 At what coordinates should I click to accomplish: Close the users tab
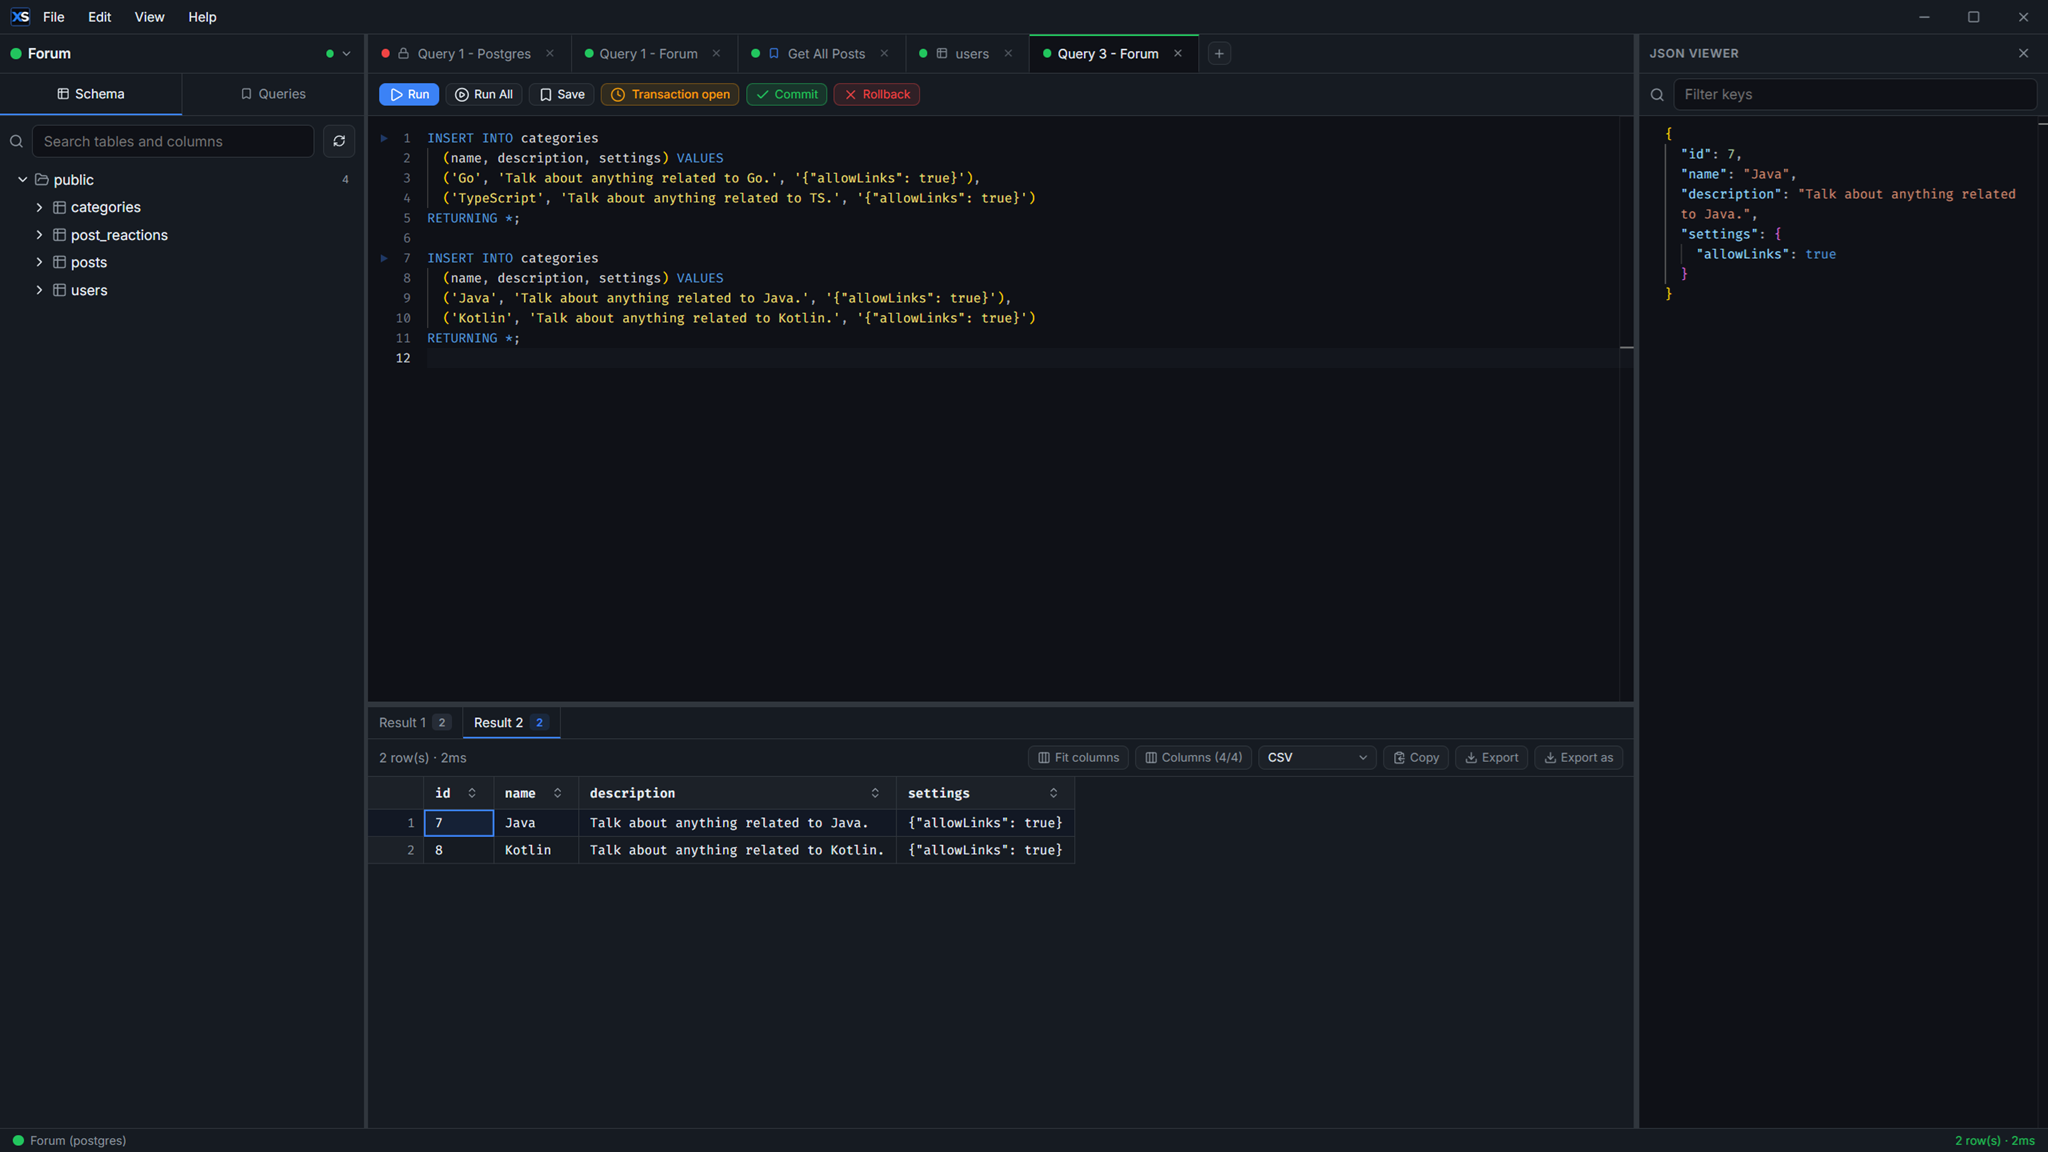click(x=1008, y=54)
